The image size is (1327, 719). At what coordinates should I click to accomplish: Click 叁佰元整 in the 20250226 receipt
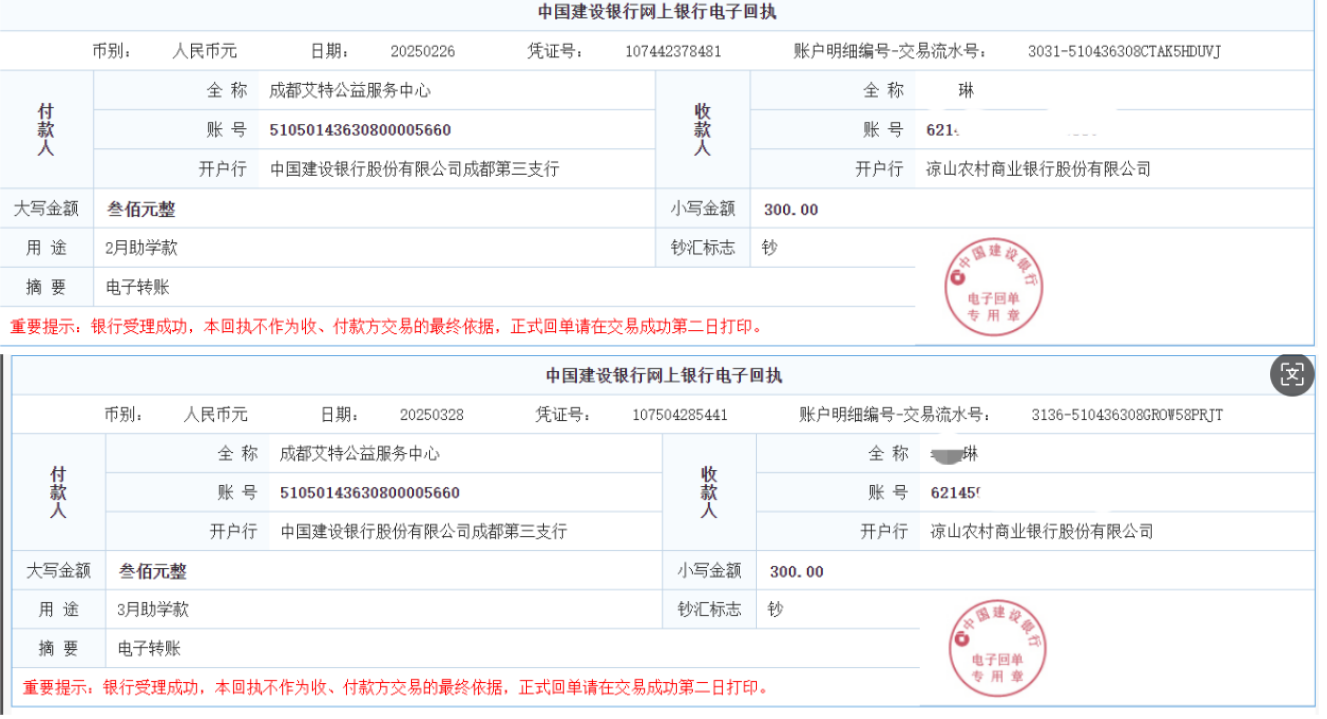tap(141, 209)
